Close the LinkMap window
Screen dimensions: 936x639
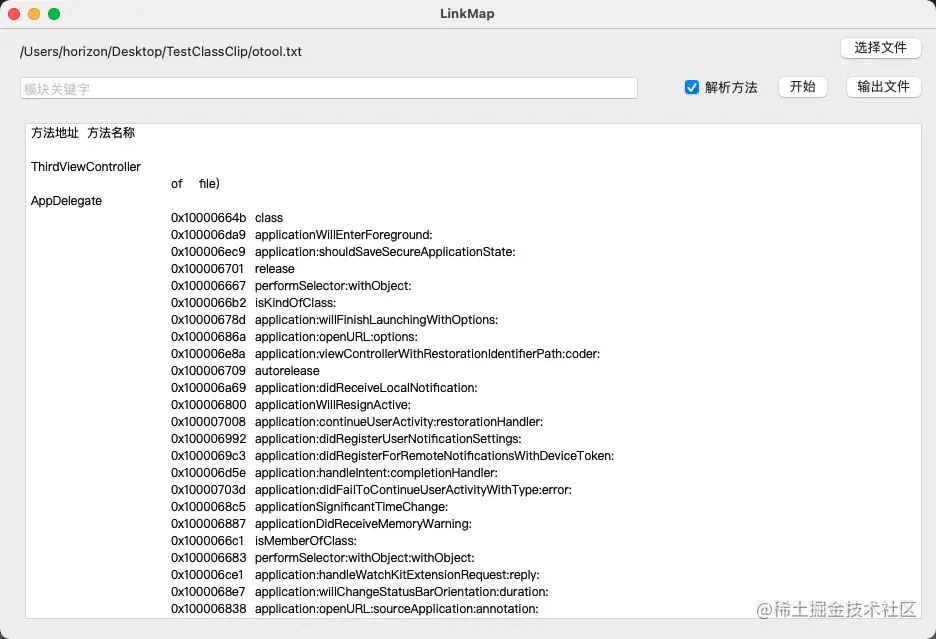point(14,14)
